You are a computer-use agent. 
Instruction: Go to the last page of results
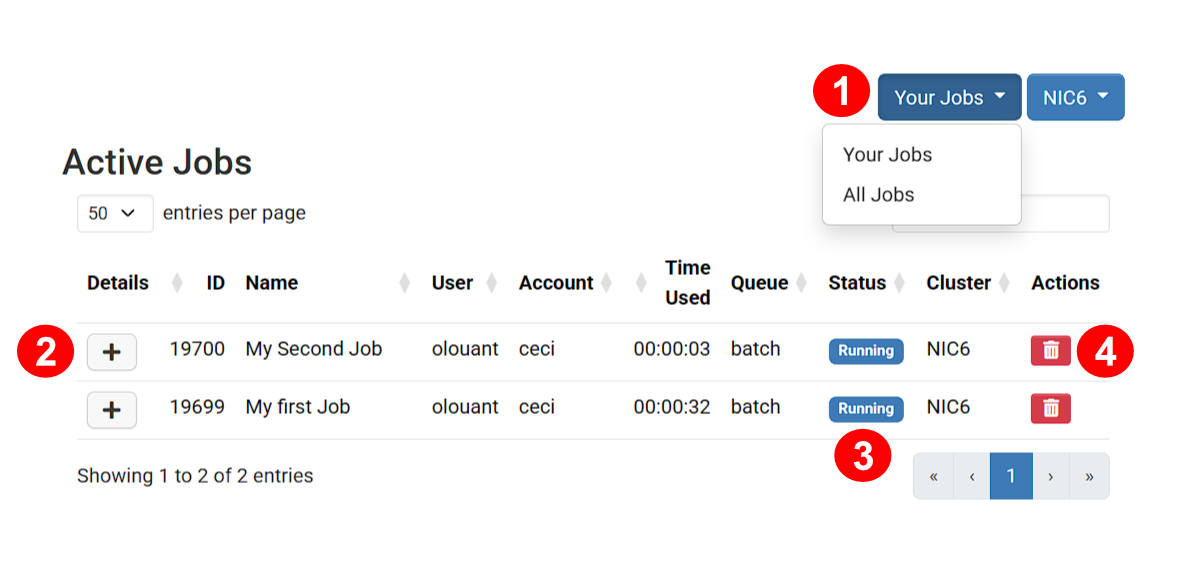(x=1089, y=476)
